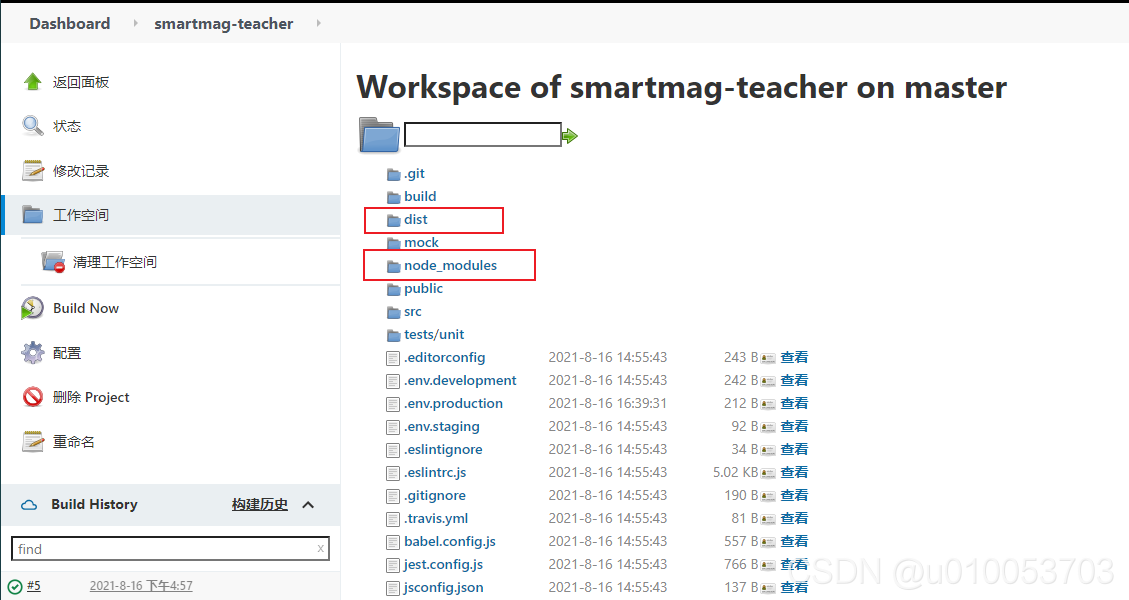Click the clock icon beside Build Now
The image size is (1129, 600).
(x=32, y=308)
